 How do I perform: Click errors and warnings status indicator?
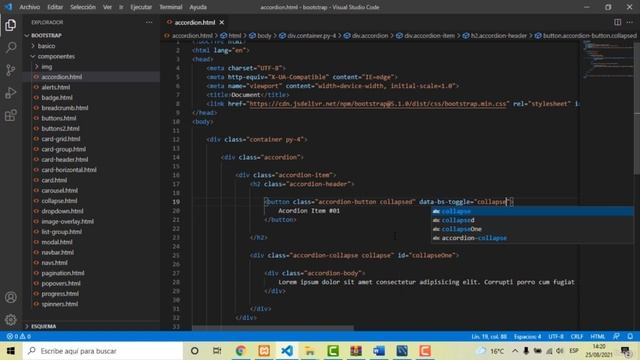click(x=19, y=336)
